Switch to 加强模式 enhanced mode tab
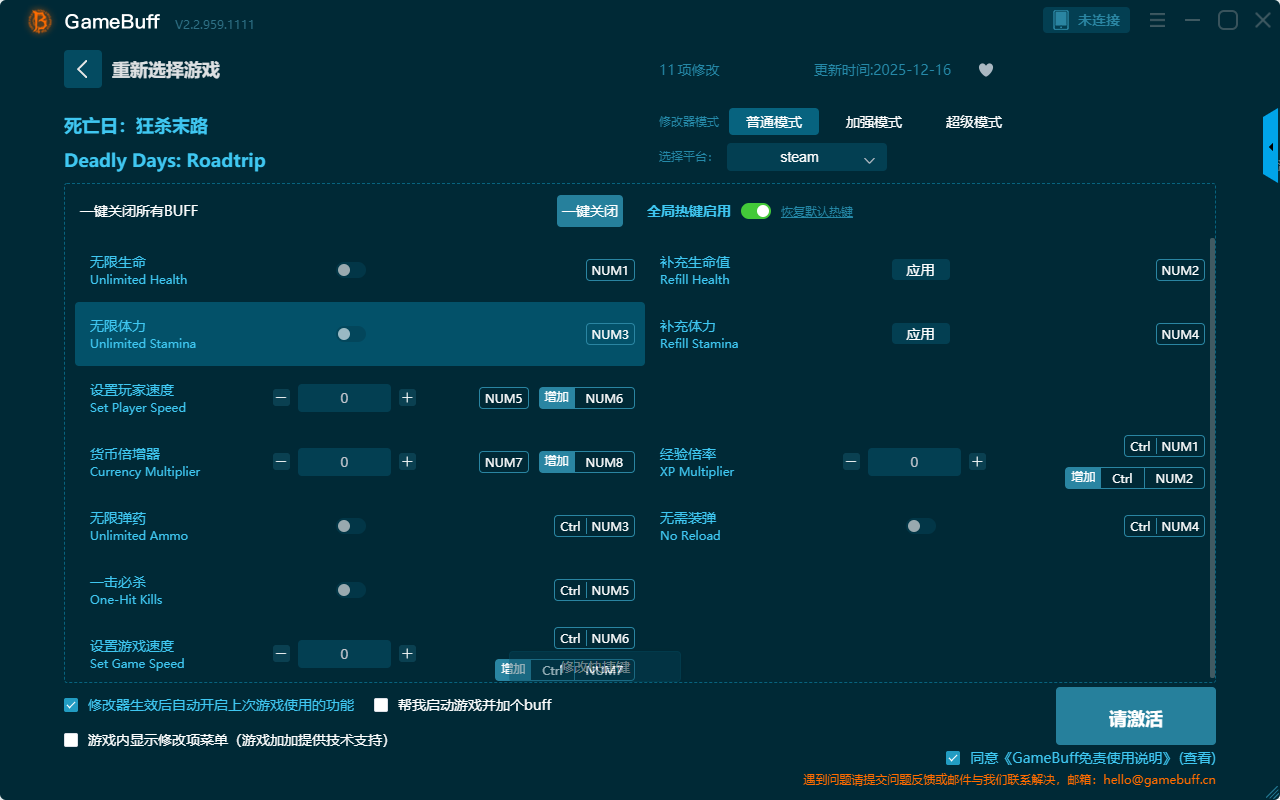The width and height of the screenshot is (1280, 800). (873, 122)
